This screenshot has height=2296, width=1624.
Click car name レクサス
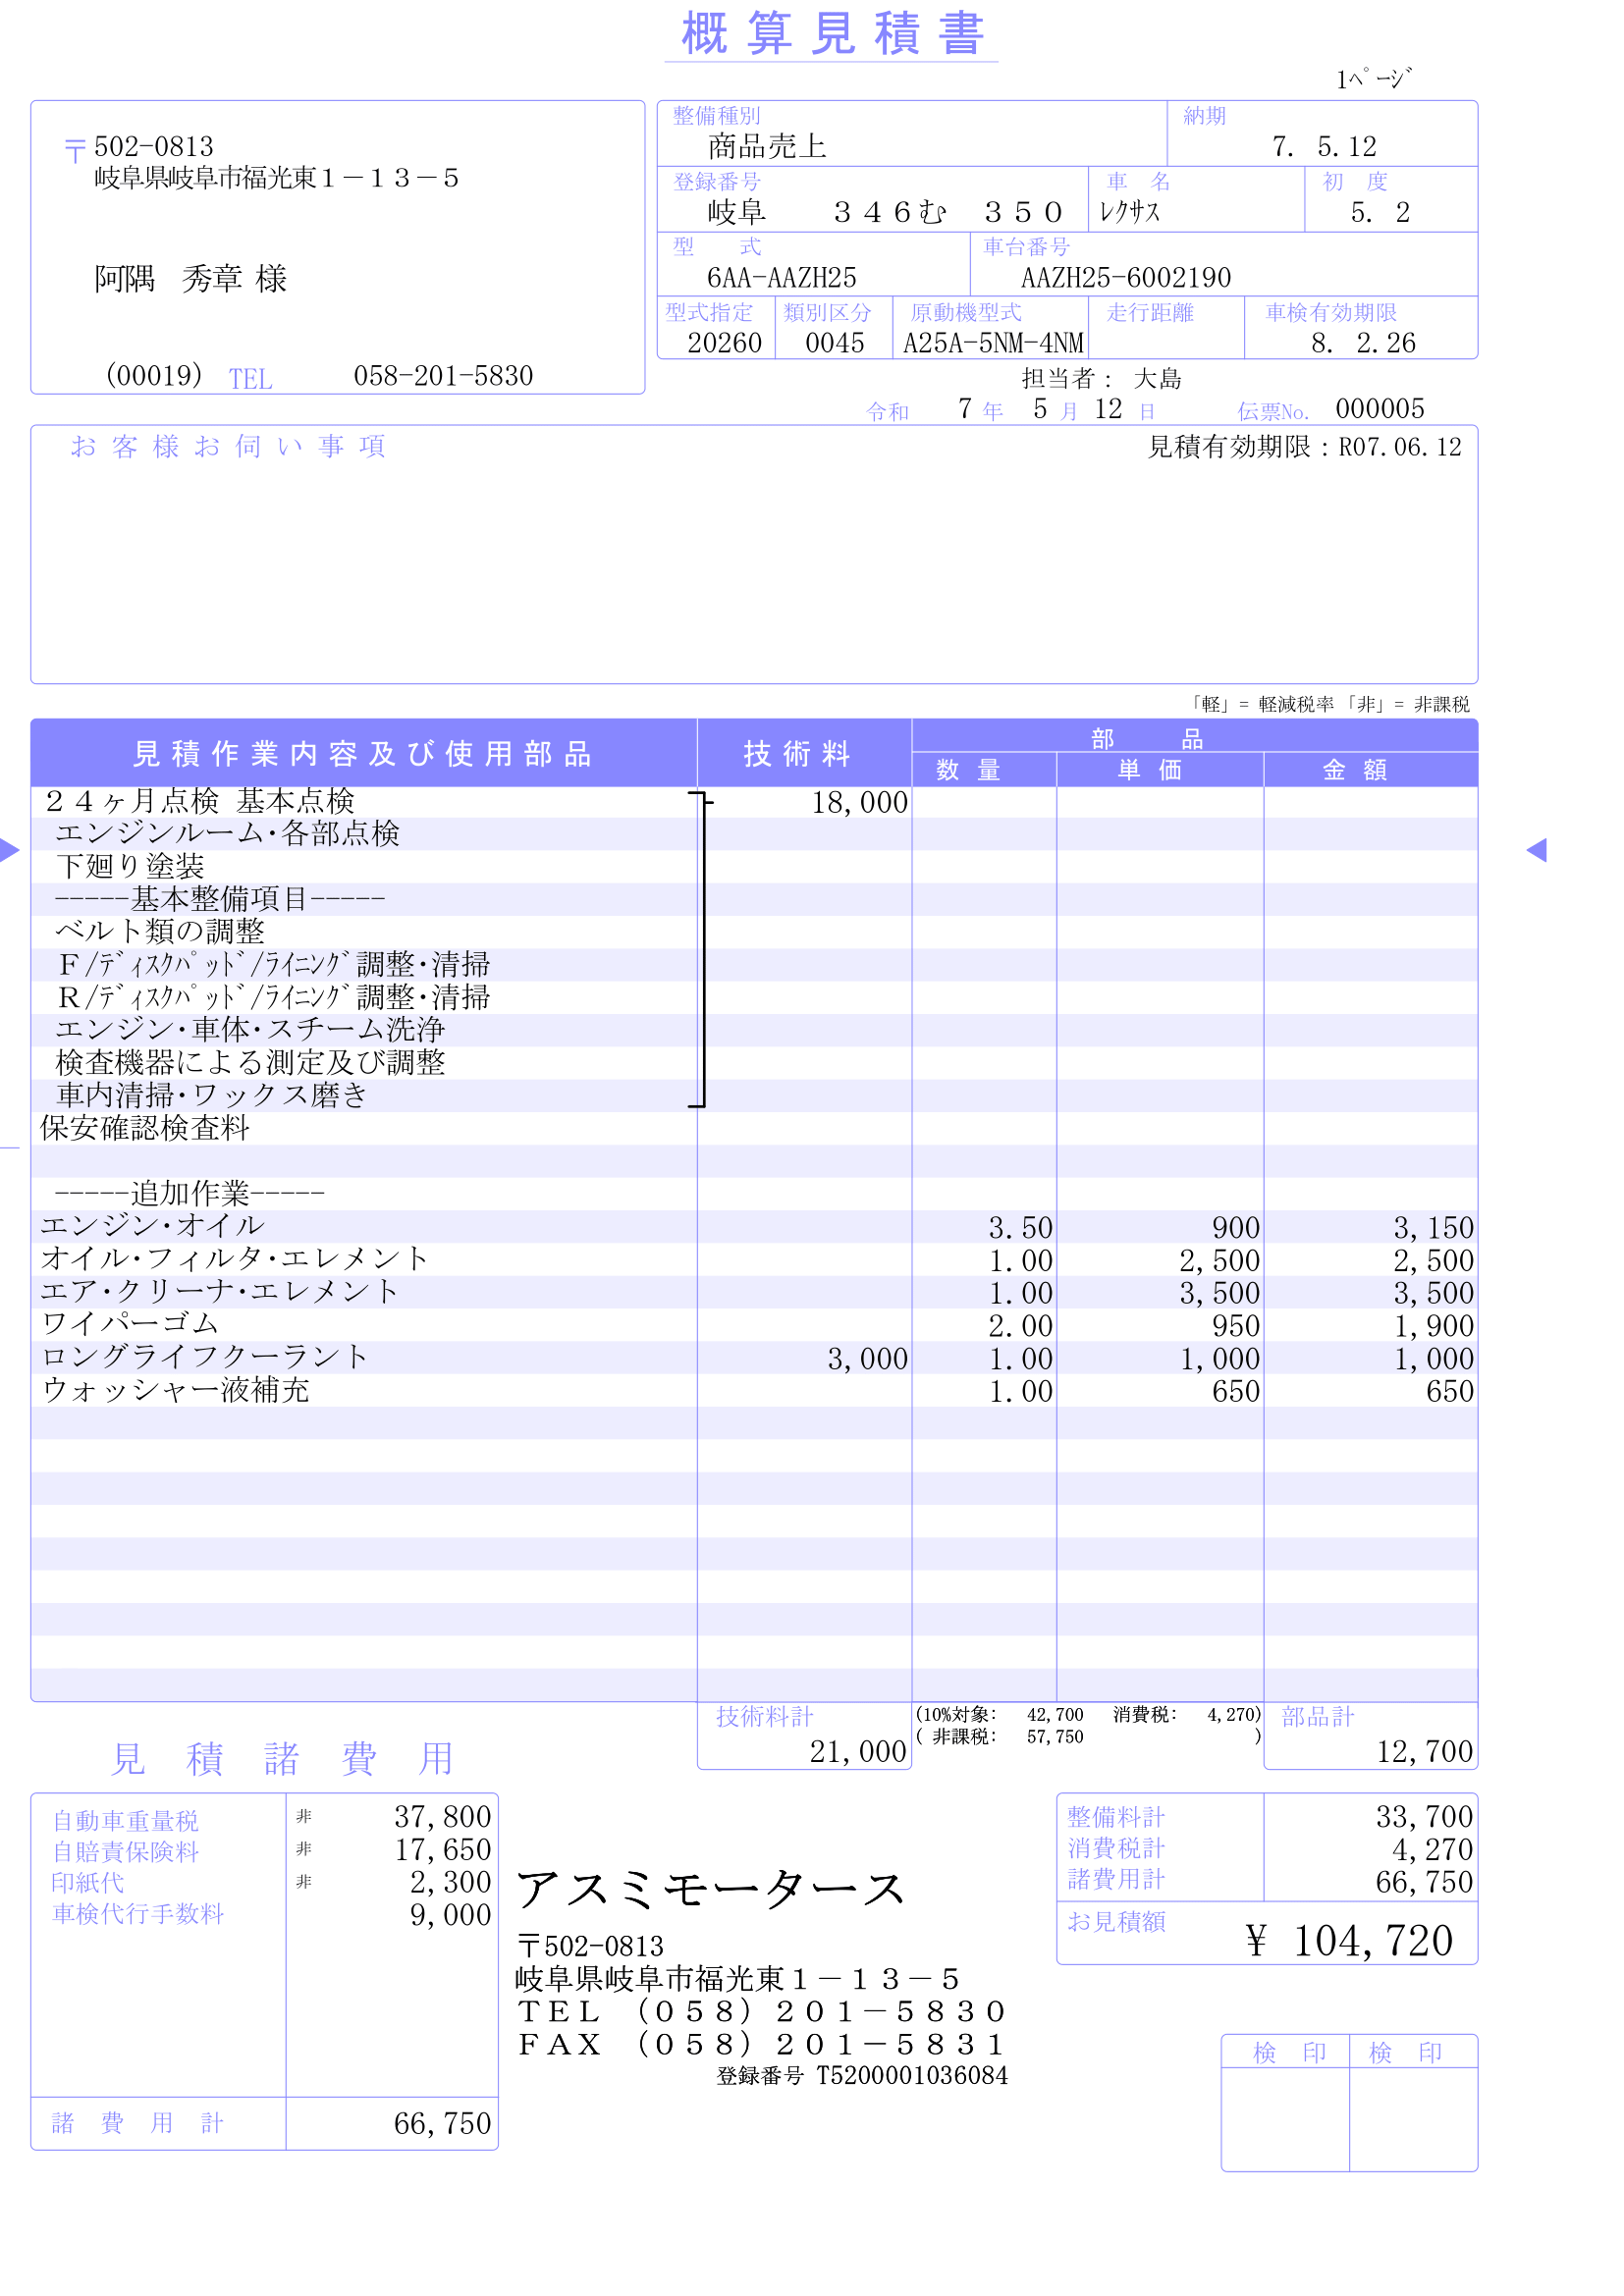point(1129,212)
